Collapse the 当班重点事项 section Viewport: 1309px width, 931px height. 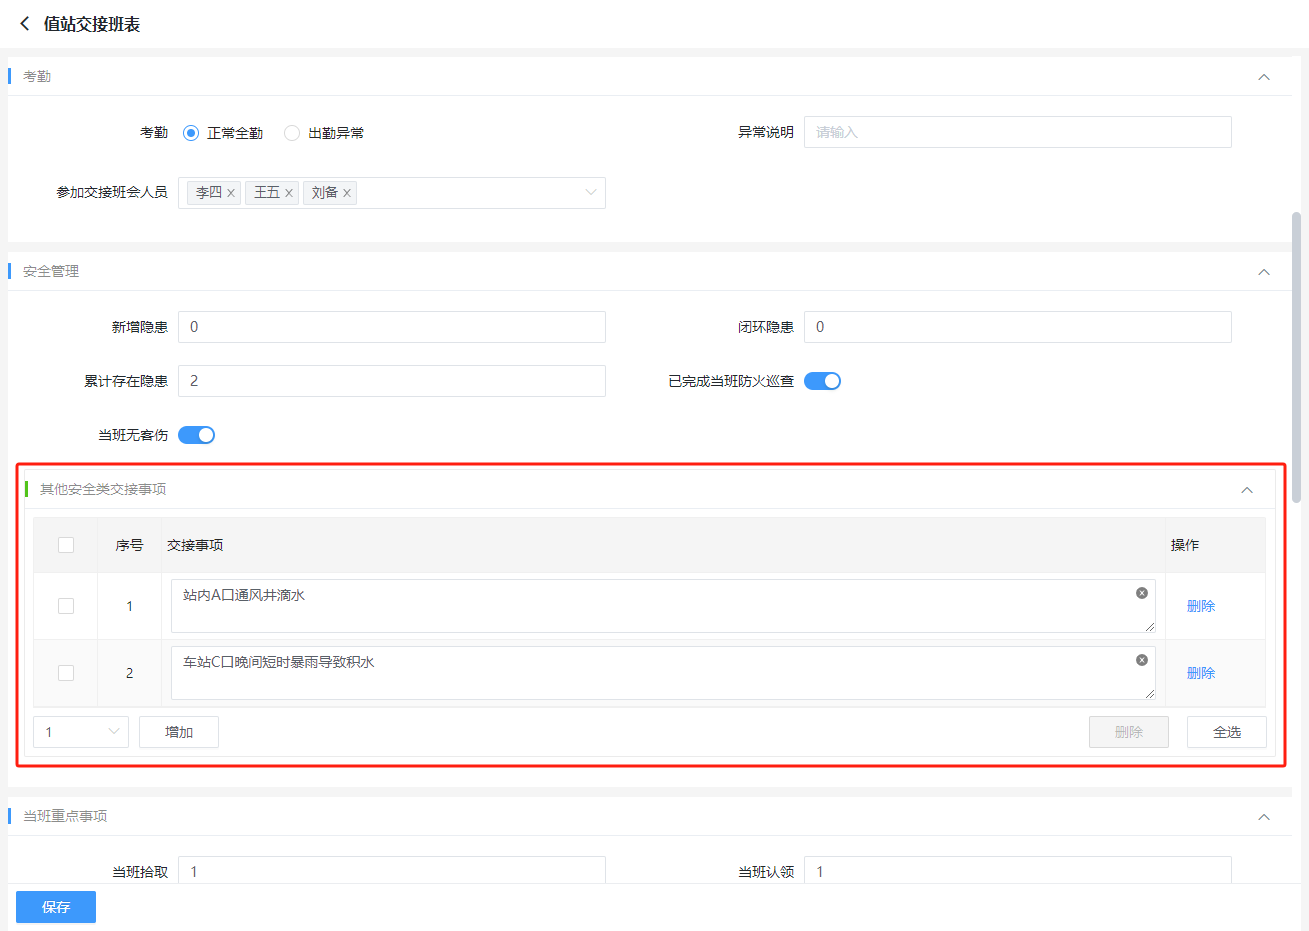(x=1263, y=817)
